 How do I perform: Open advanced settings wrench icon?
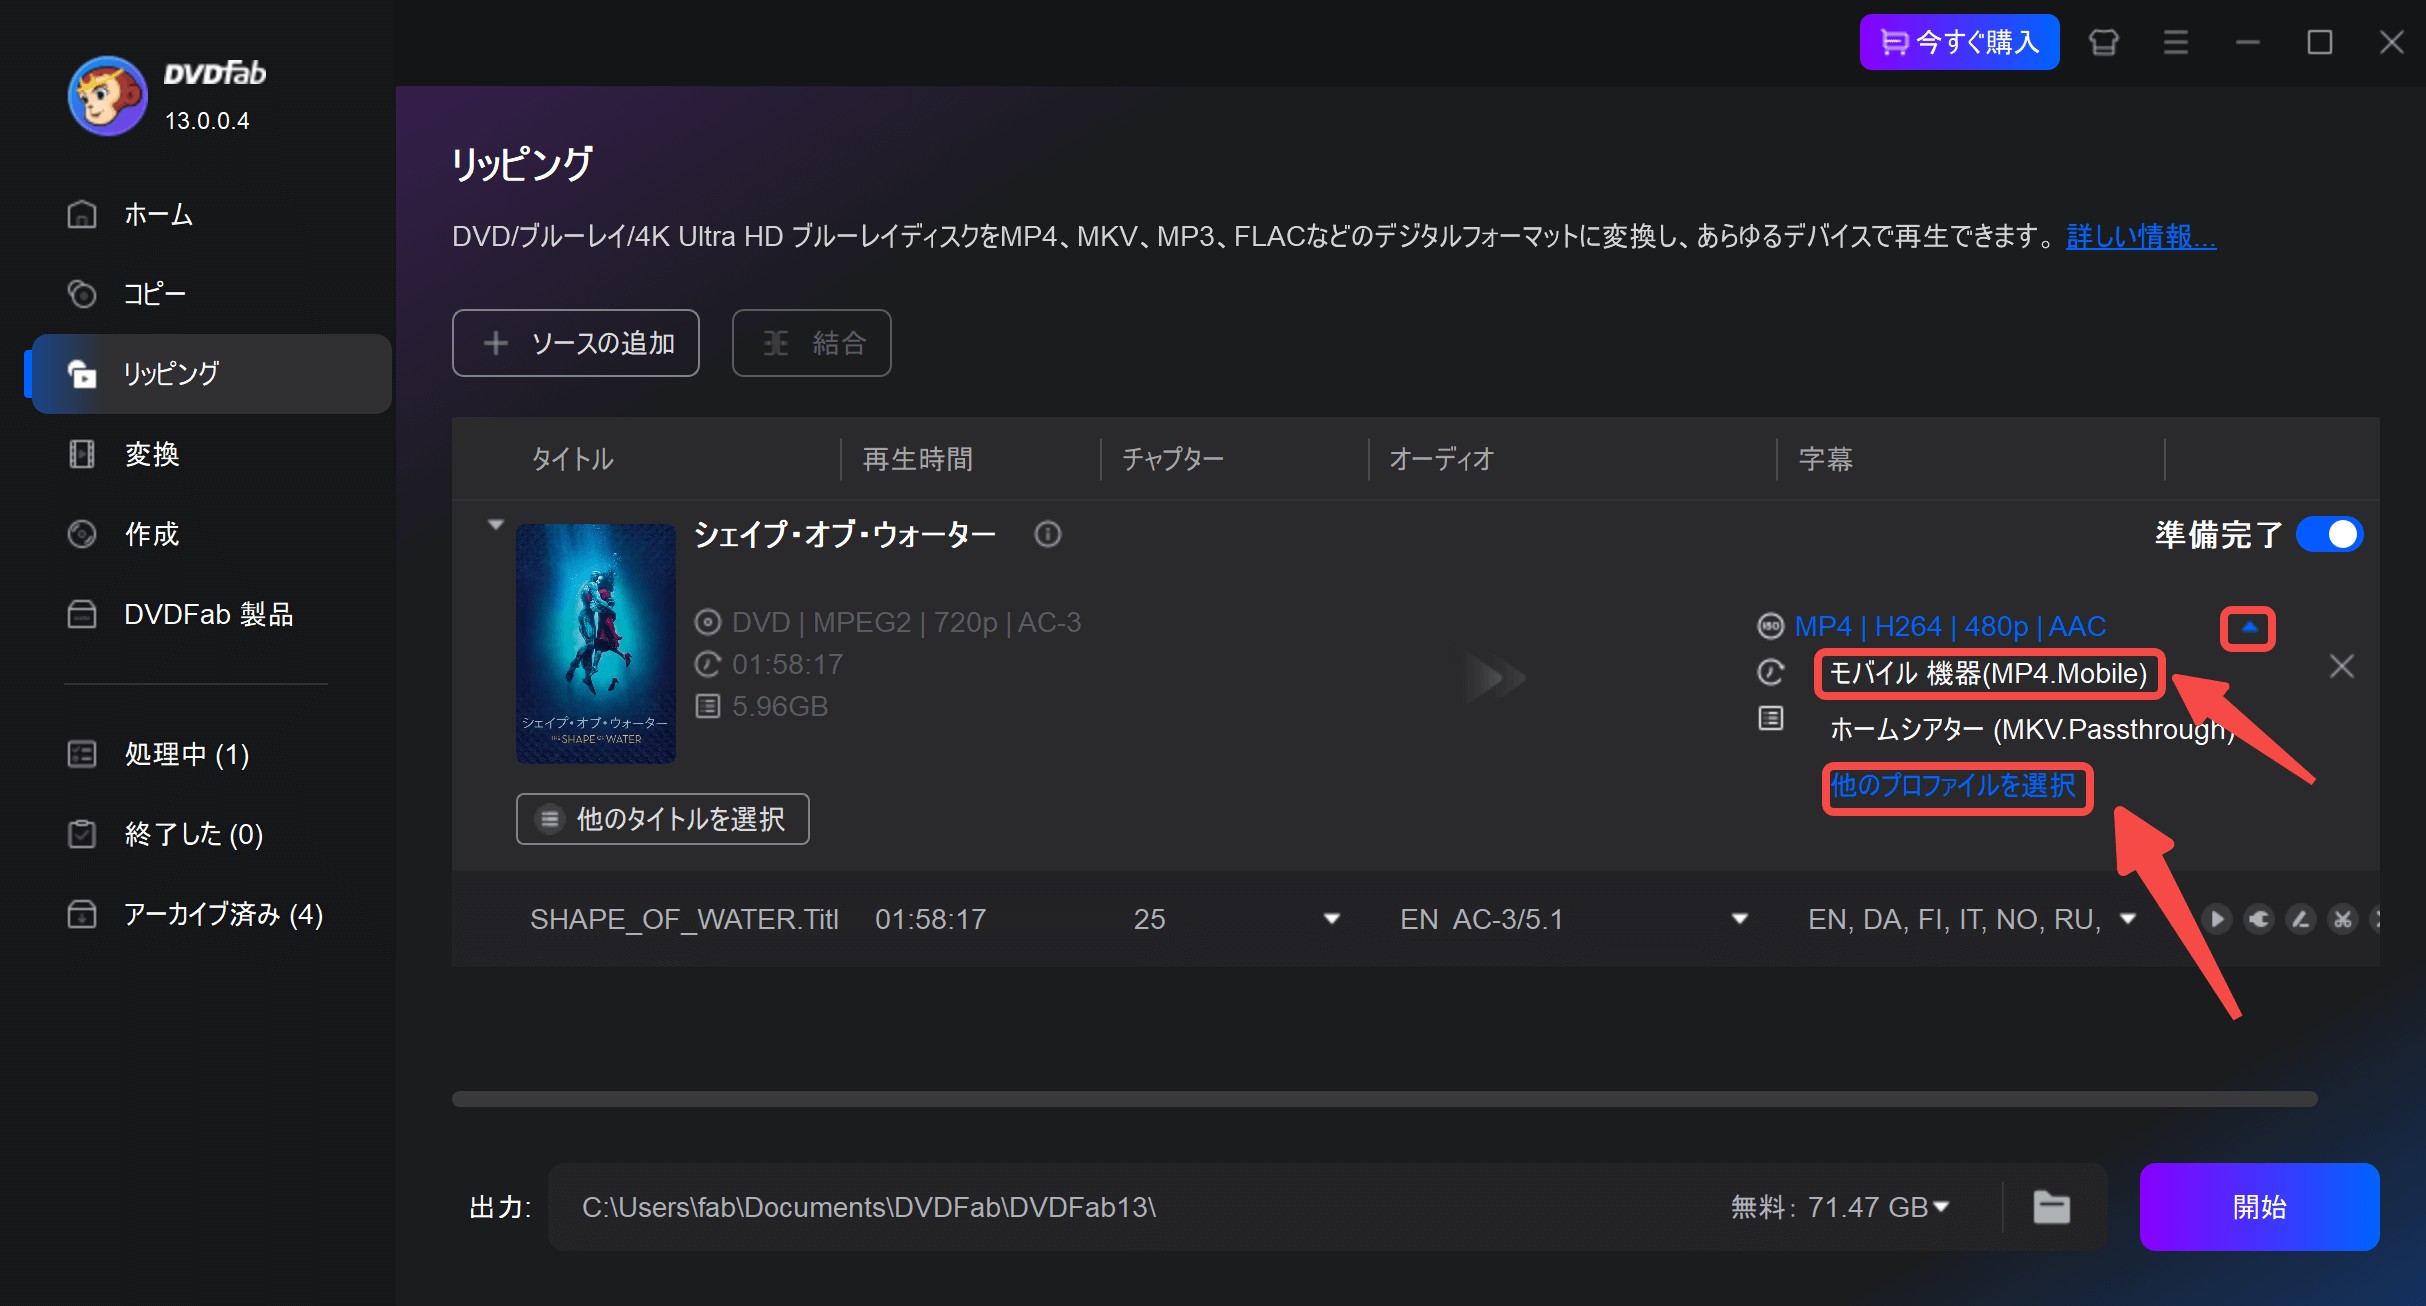[x=2259, y=919]
